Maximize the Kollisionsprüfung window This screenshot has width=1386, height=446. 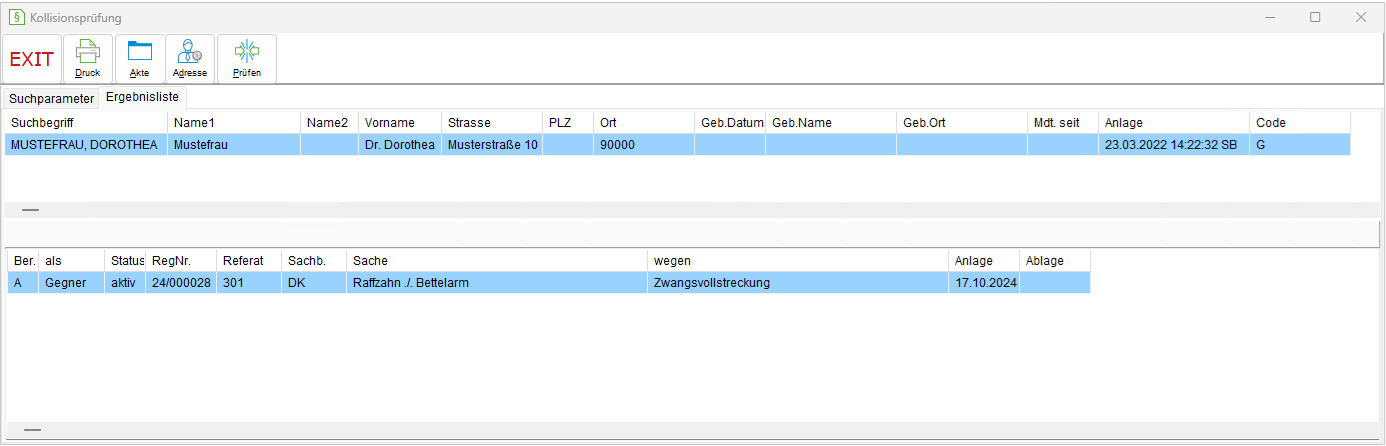pyautogui.click(x=1315, y=17)
